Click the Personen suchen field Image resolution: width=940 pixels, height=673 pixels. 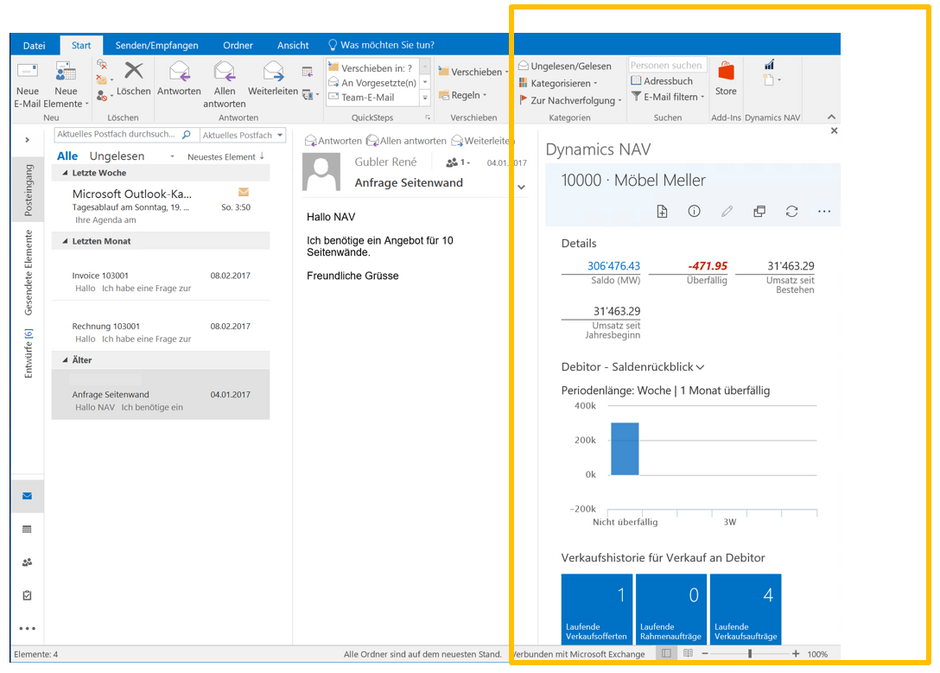pos(667,65)
